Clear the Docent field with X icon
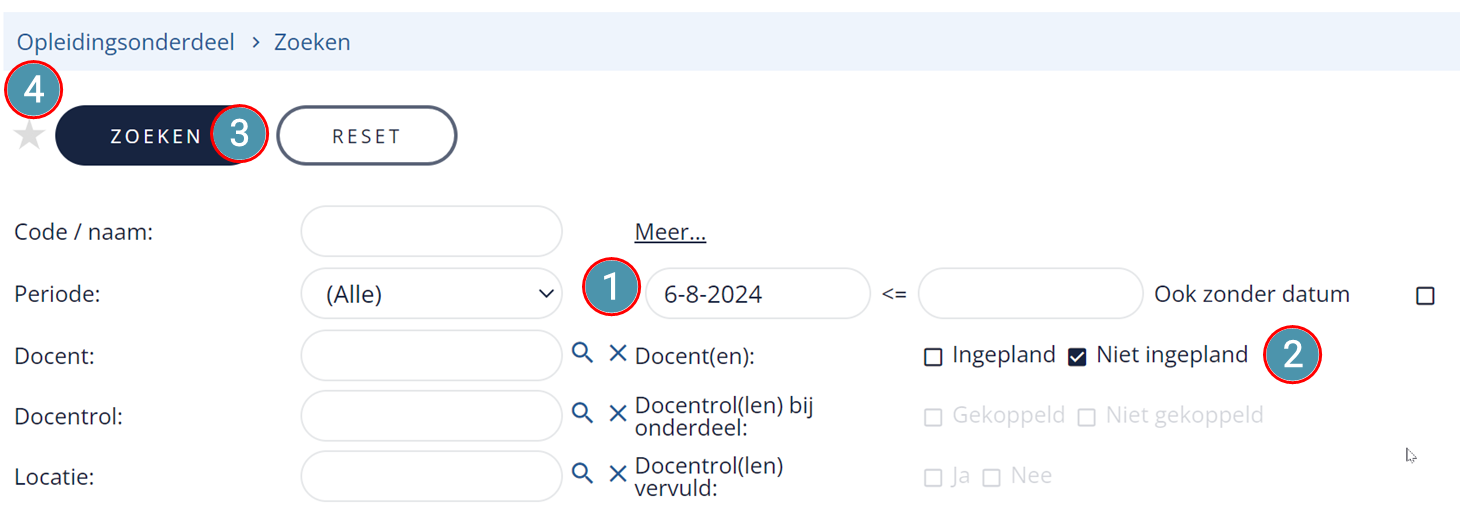 [618, 352]
